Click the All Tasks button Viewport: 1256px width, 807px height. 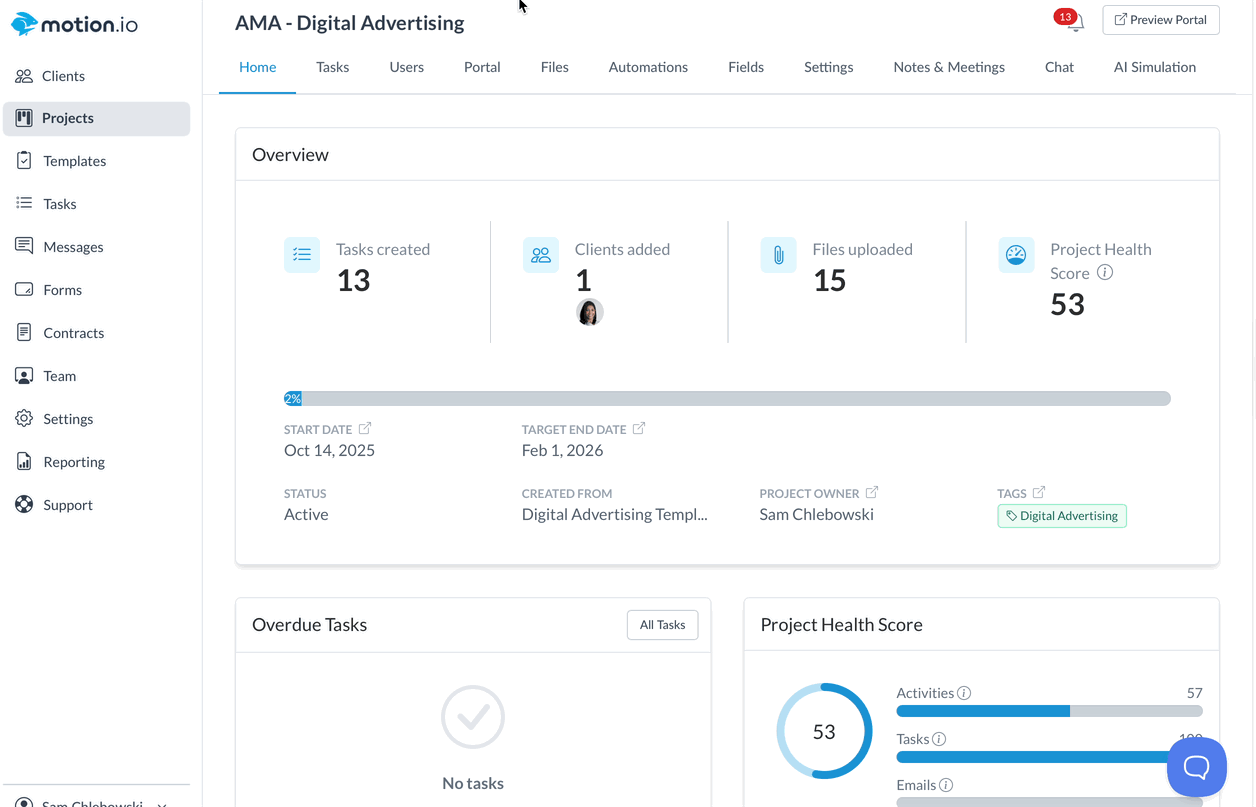(x=662, y=625)
